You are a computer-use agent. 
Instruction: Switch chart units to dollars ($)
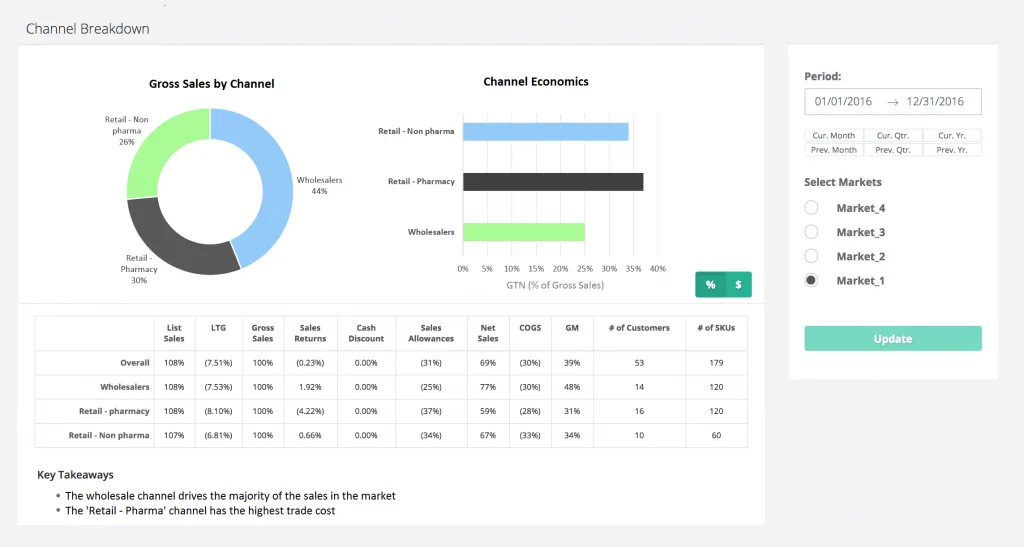pyautogui.click(x=738, y=285)
